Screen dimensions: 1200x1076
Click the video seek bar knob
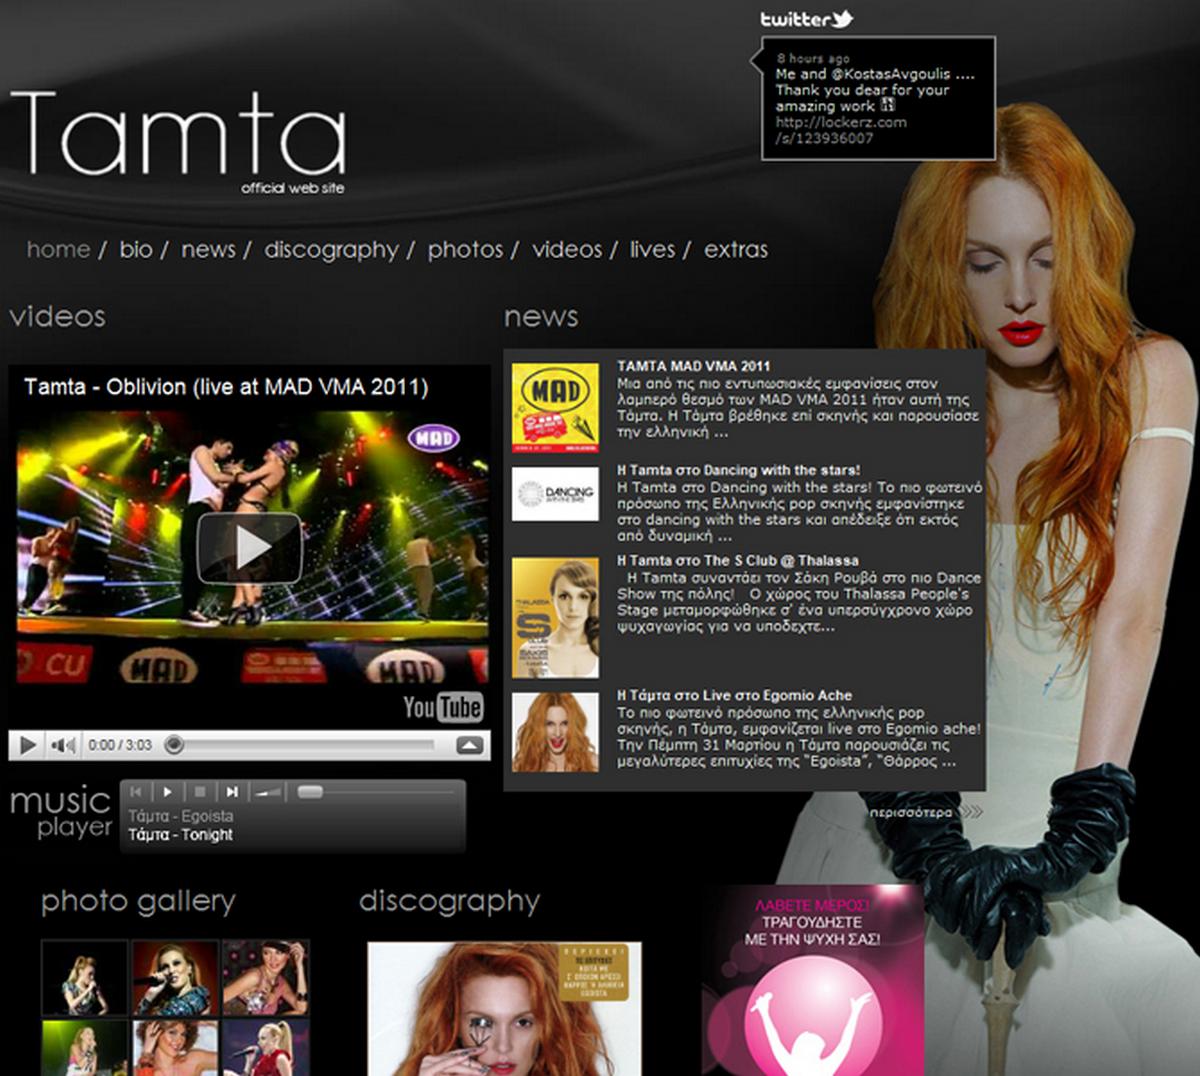coord(174,744)
